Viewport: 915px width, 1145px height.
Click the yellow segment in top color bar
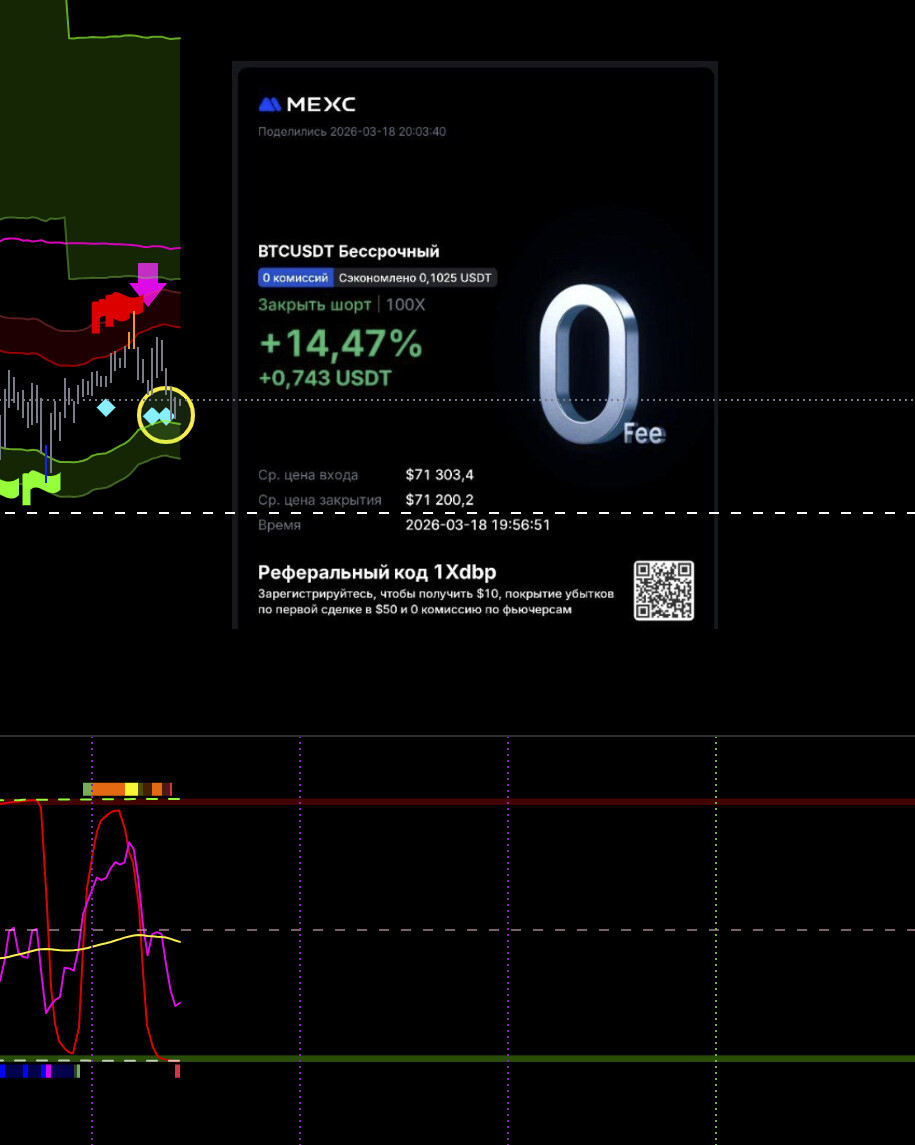131,789
